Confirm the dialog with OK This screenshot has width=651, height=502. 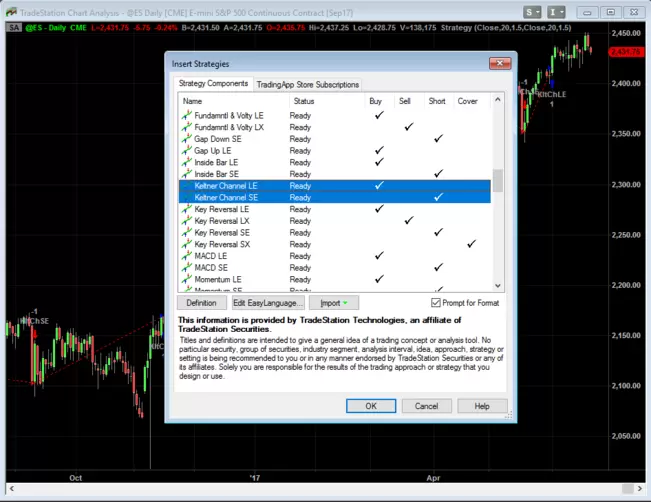coord(371,406)
